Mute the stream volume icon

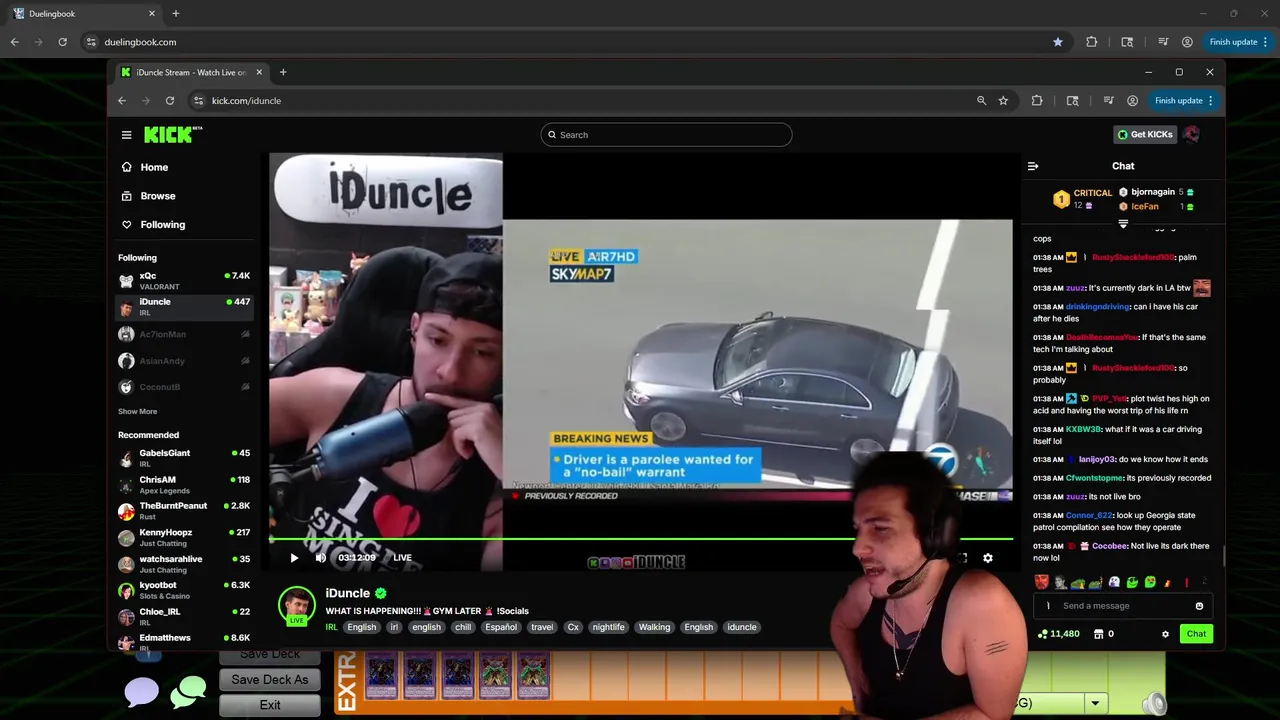tap(320, 558)
